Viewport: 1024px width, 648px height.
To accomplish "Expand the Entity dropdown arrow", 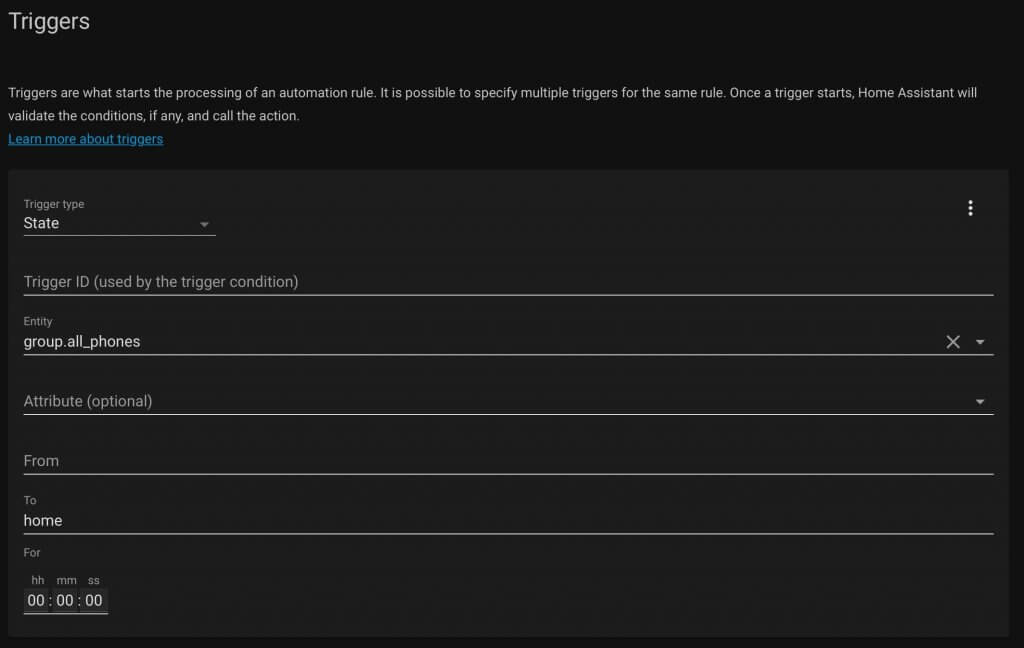I will pyautogui.click(x=980, y=342).
